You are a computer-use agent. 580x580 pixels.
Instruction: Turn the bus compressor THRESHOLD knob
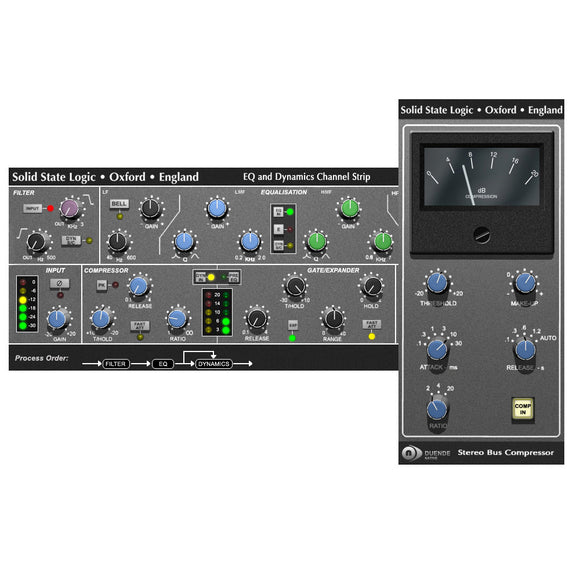tap(437, 283)
